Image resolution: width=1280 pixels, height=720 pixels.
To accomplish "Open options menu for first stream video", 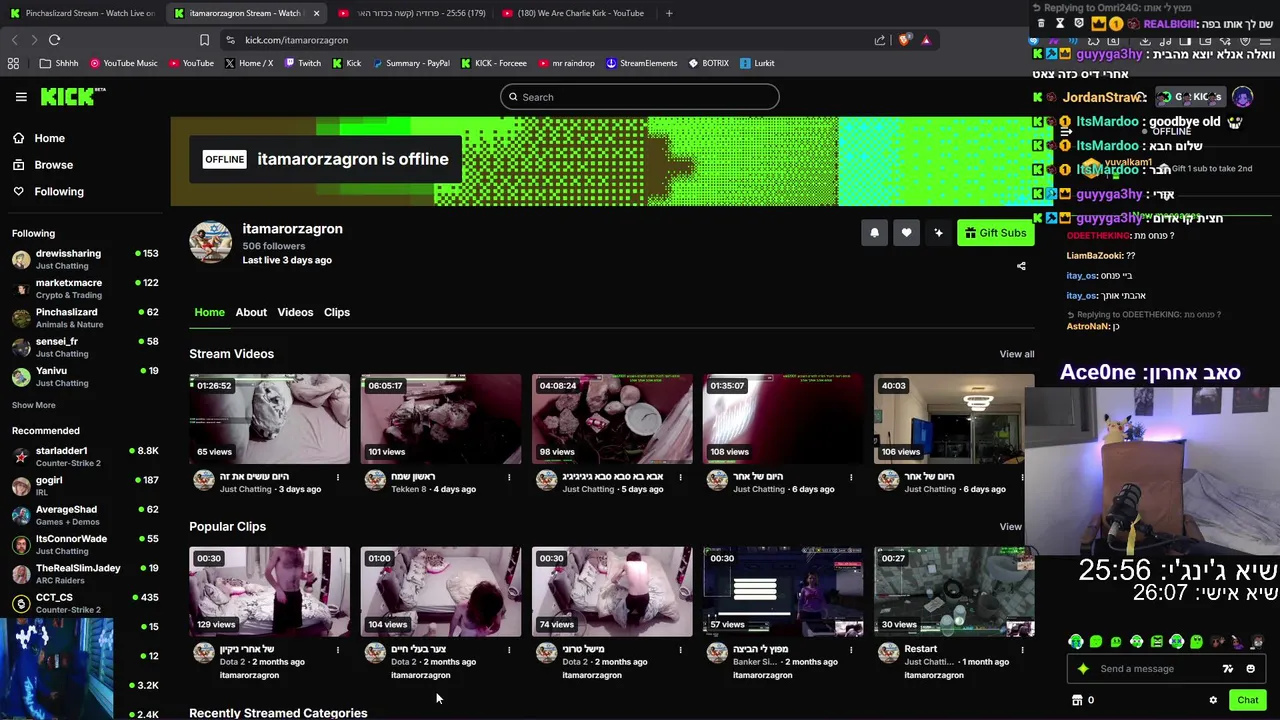I will 338,477.
